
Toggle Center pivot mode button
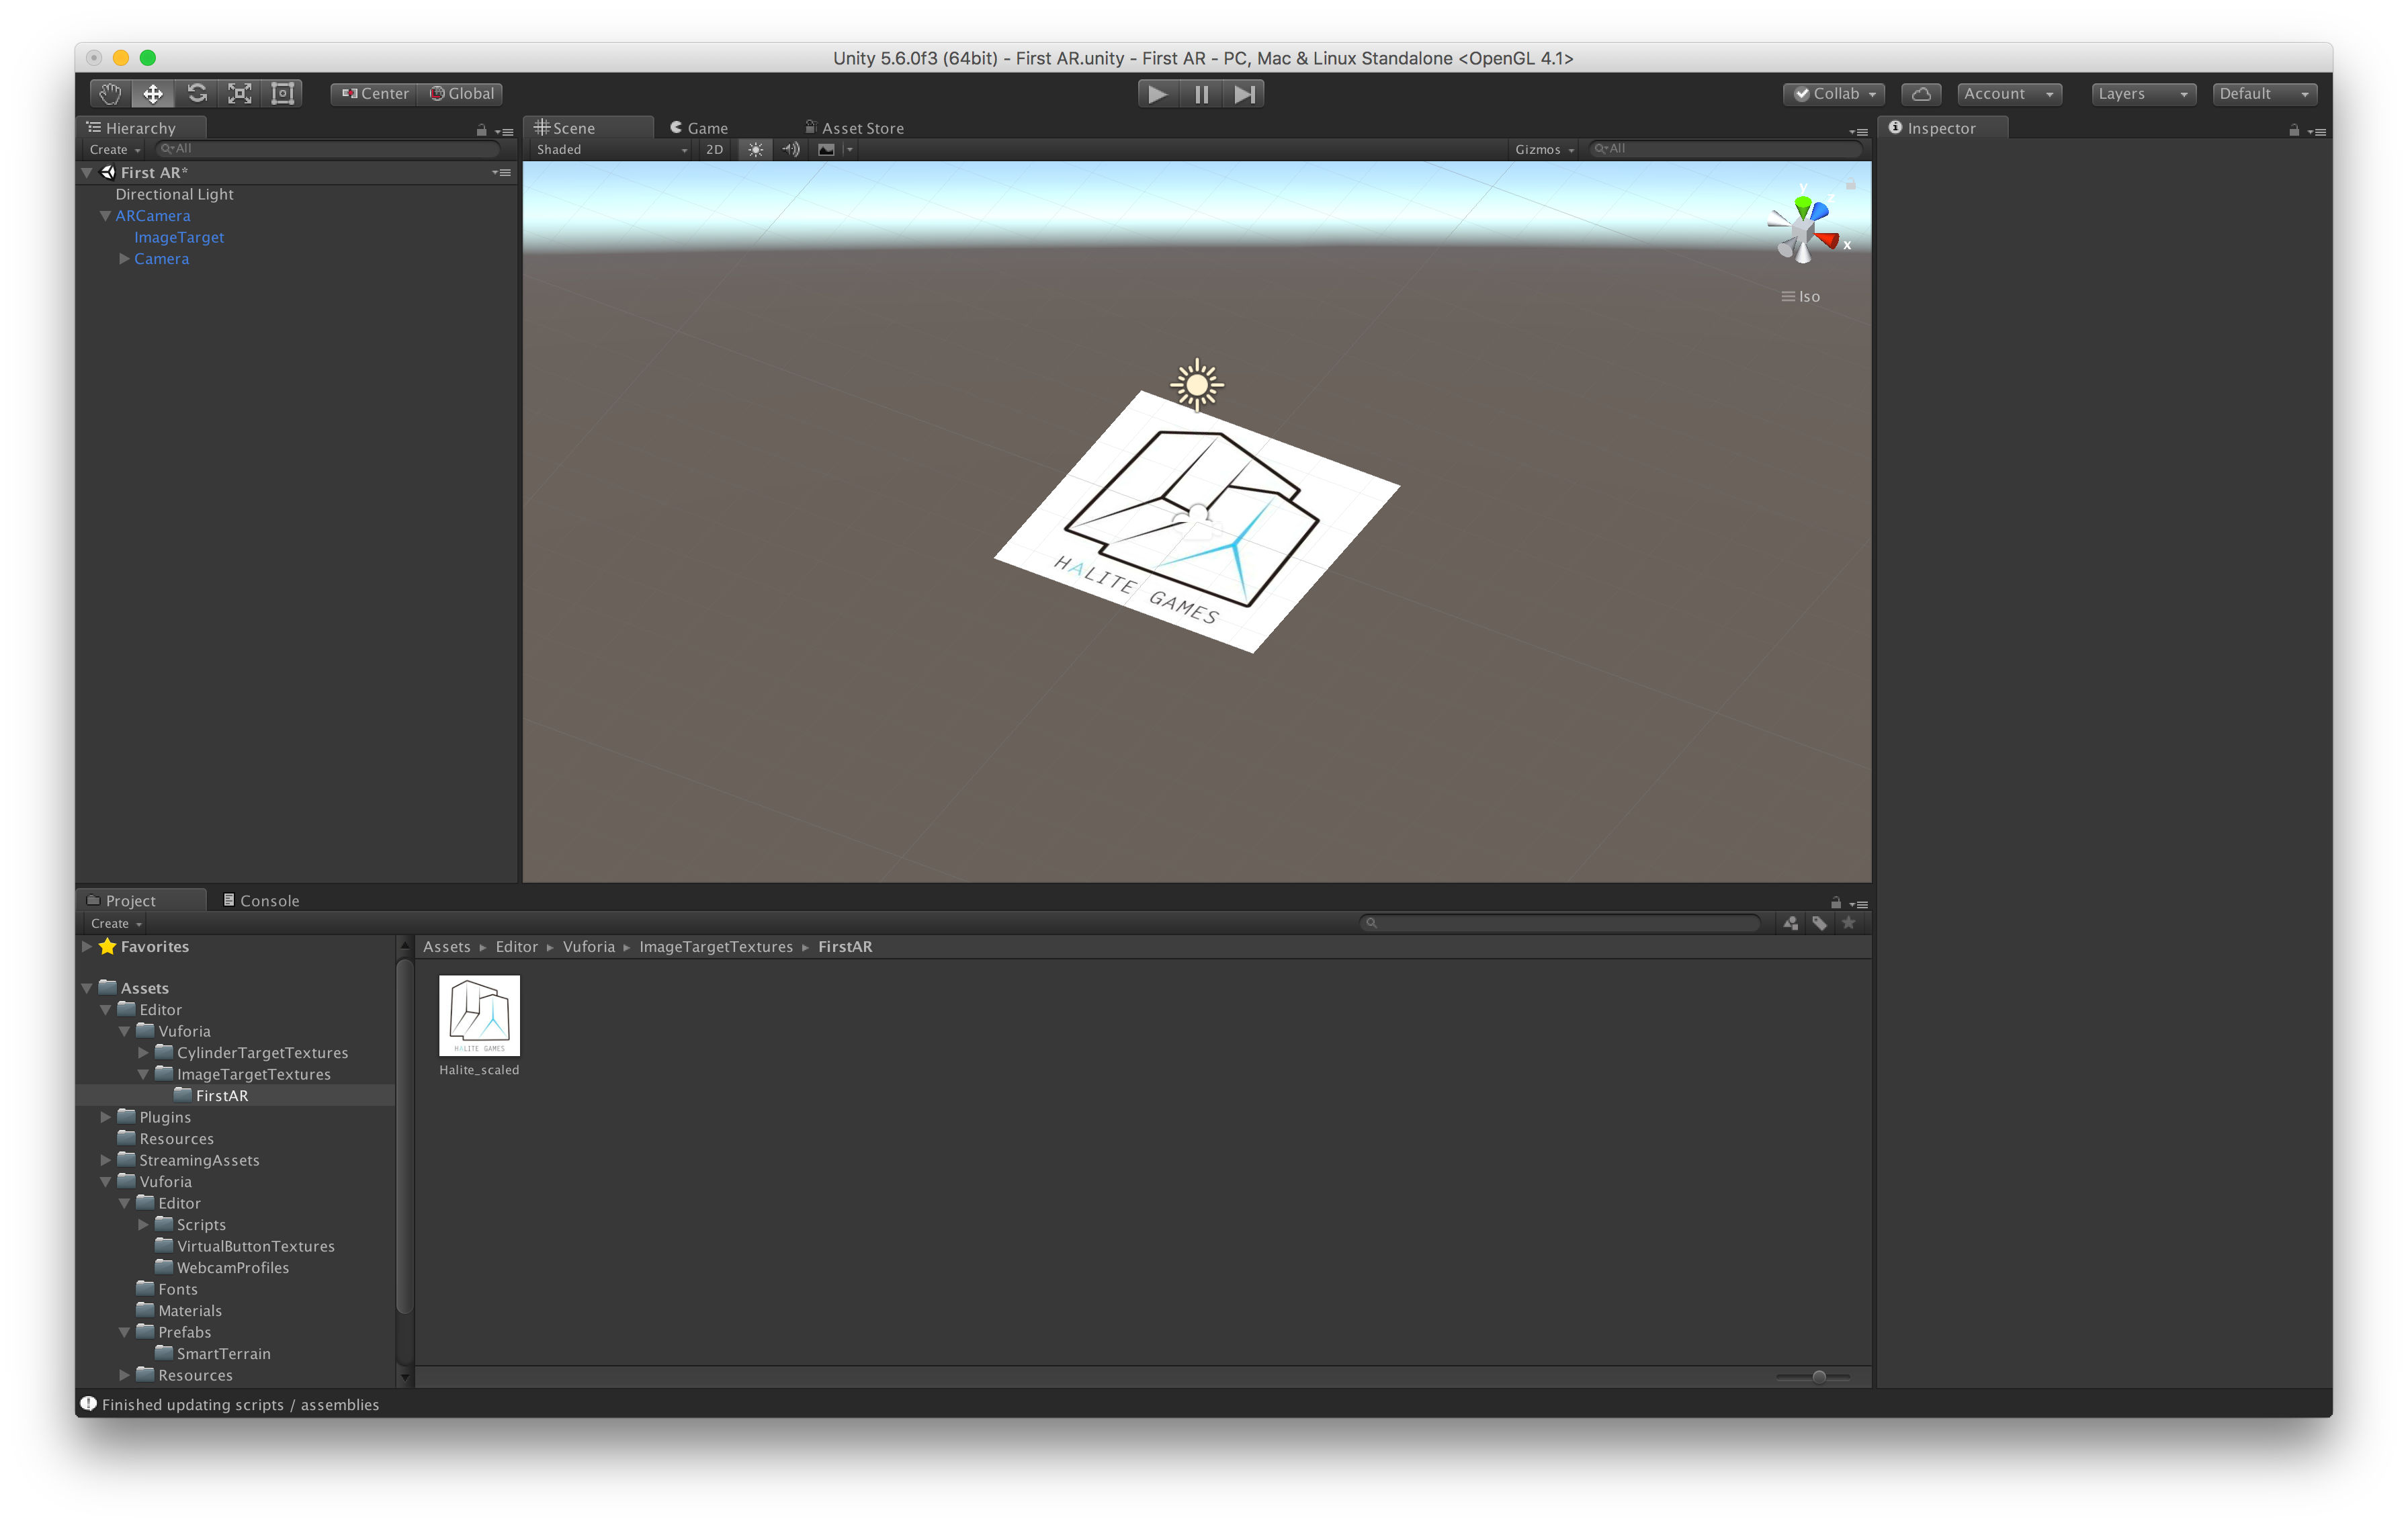(x=375, y=94)
